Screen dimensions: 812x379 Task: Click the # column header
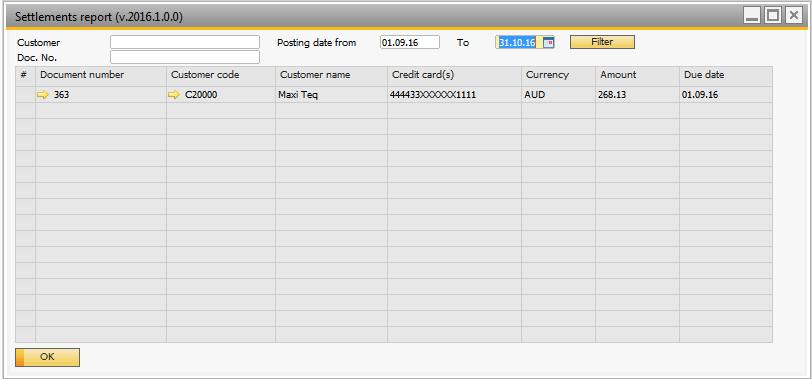tap(25, 76)
